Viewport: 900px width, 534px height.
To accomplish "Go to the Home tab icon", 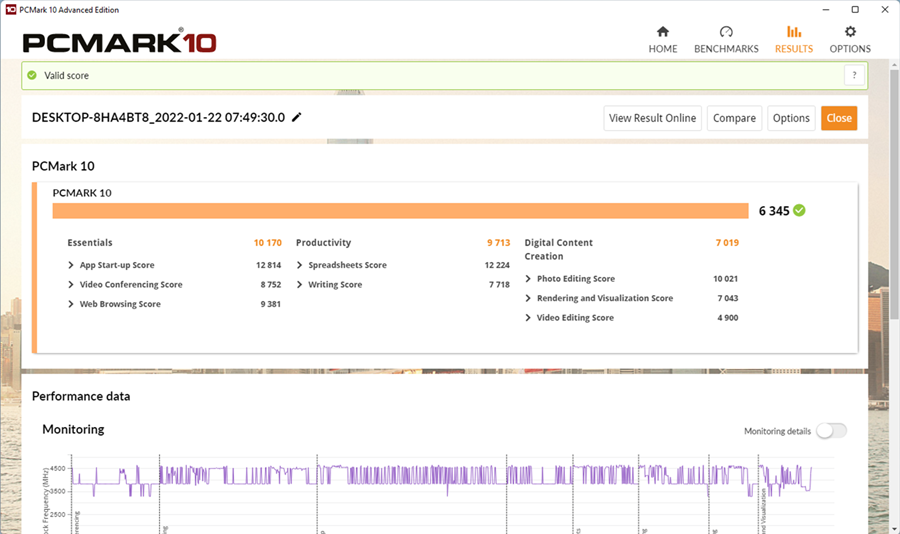I will (663, 32).
